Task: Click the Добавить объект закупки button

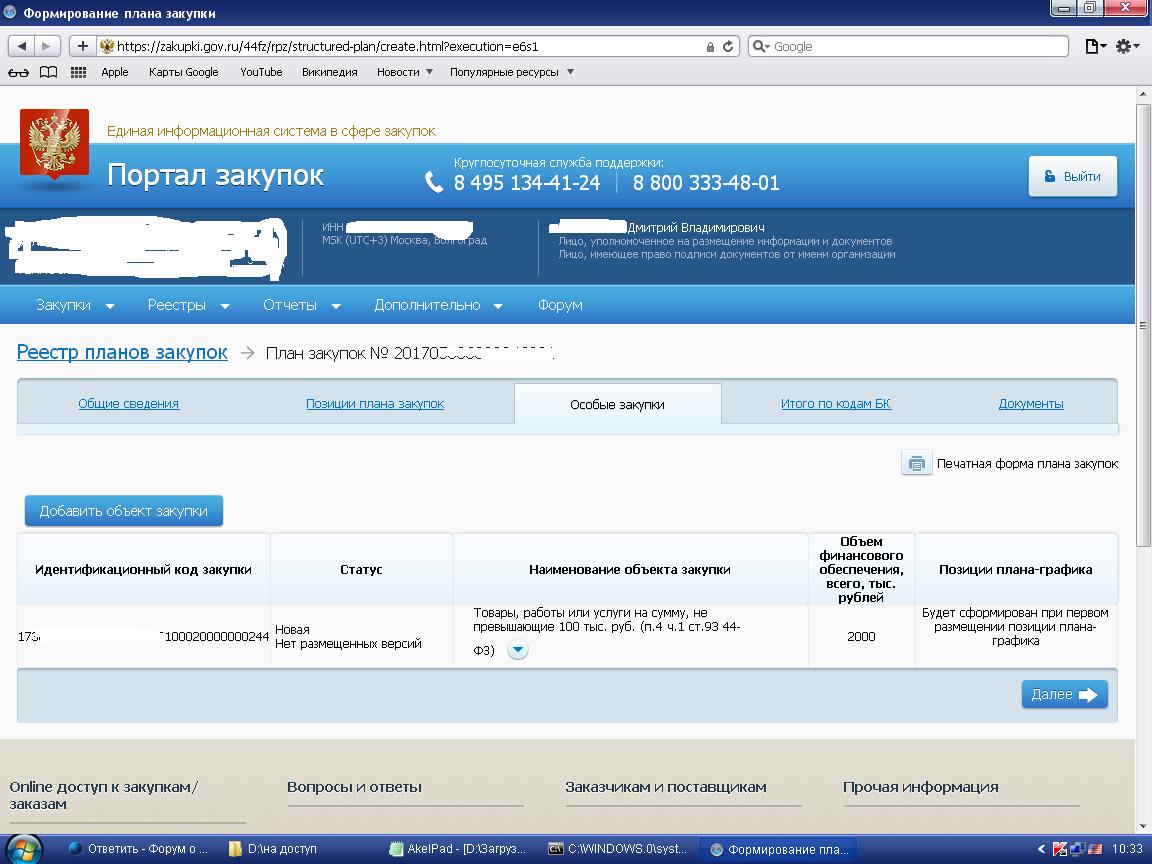Action: 123,511
